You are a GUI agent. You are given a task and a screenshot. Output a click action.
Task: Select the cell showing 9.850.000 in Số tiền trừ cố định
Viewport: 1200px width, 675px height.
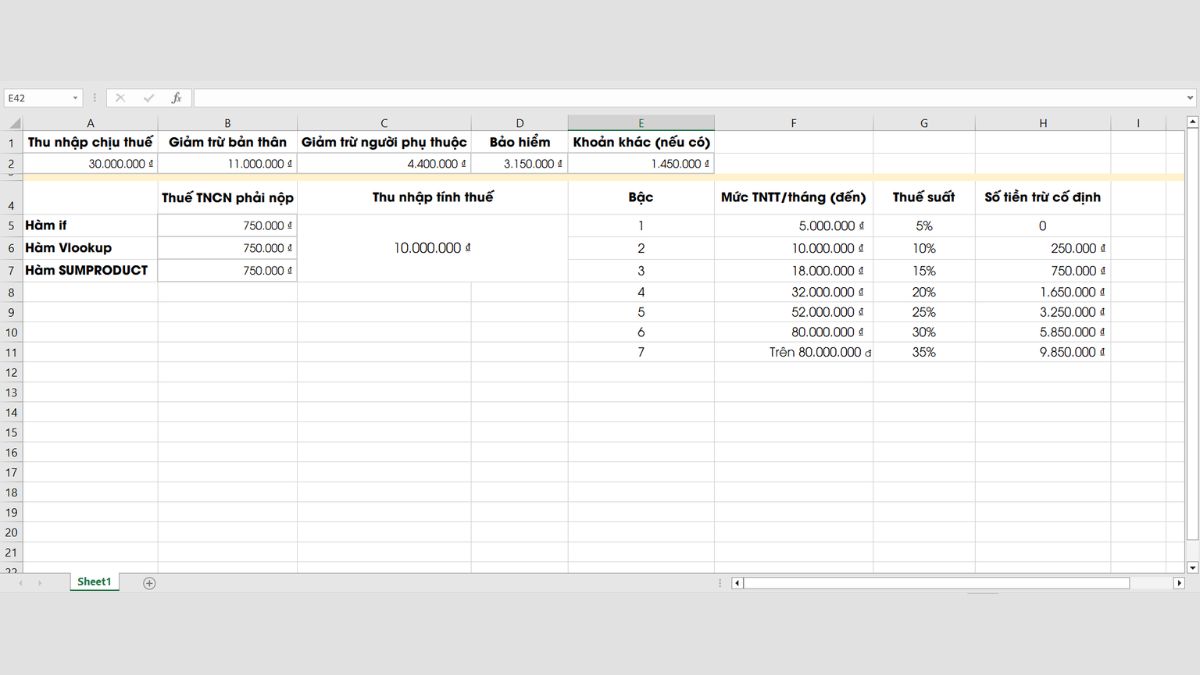click(1043, 352)
